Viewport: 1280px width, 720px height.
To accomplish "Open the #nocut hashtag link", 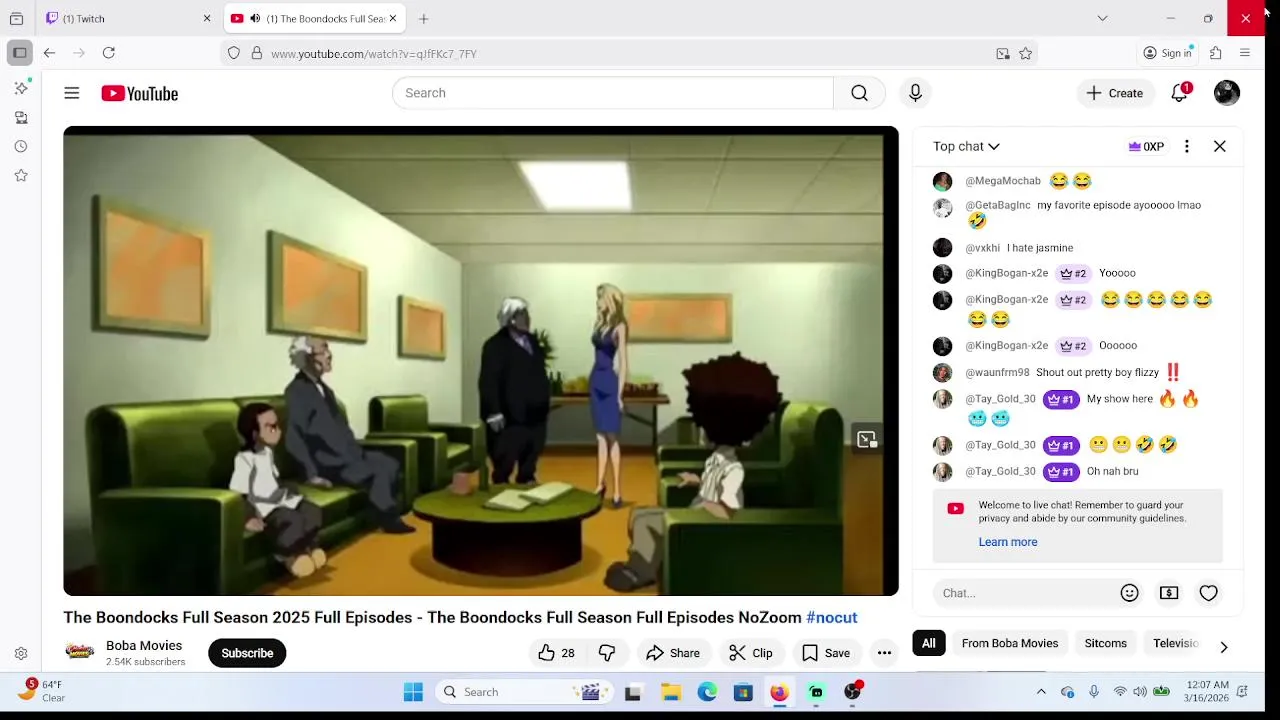I will (x=832, y=617).
